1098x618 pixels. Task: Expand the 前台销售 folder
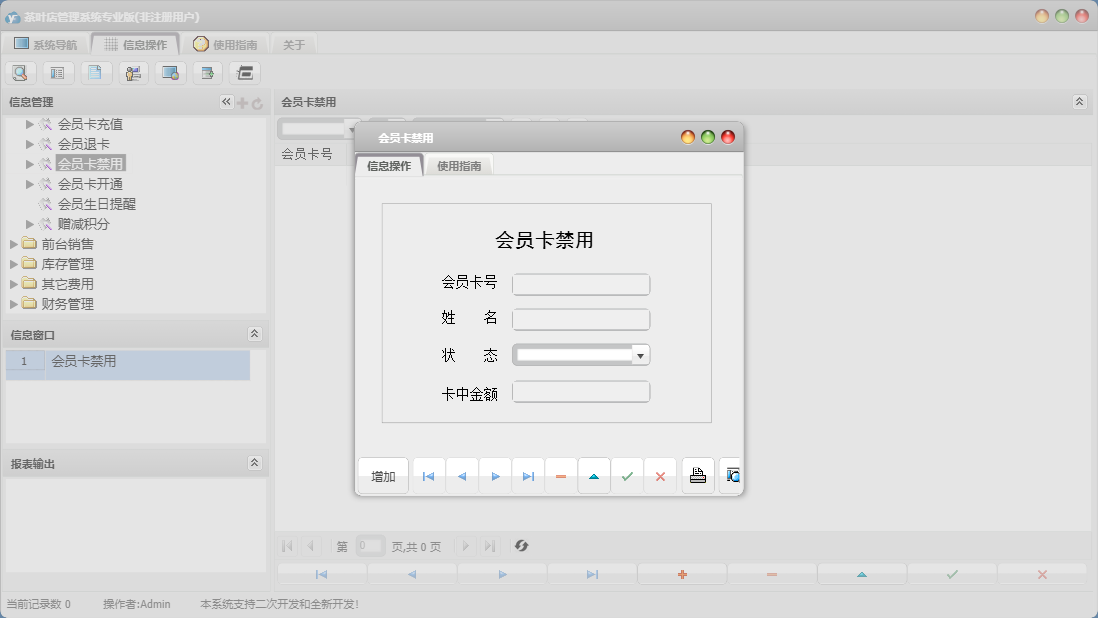13,244
